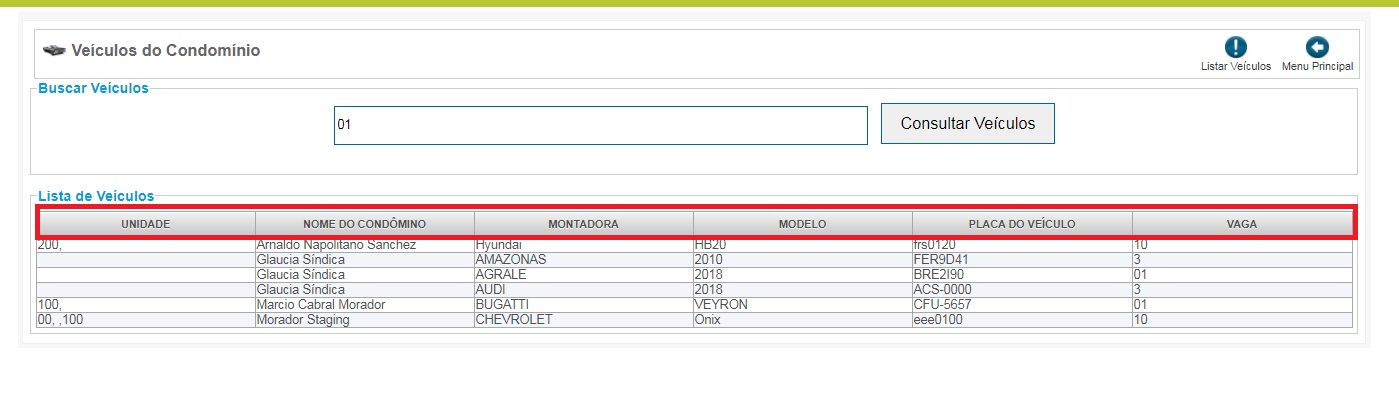Click plate frs0120
This screenshot has height=395, width=1399.
coord(1022,245)
